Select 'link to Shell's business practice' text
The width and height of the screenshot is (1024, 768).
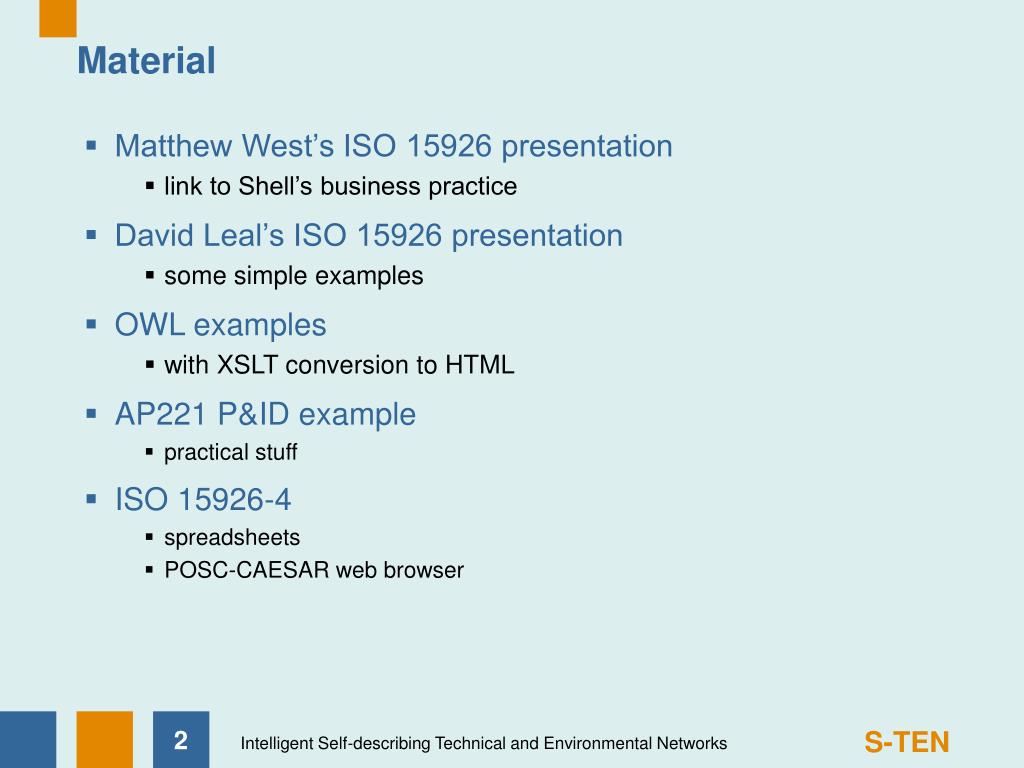pyautogui.click(x=340, y=186)
